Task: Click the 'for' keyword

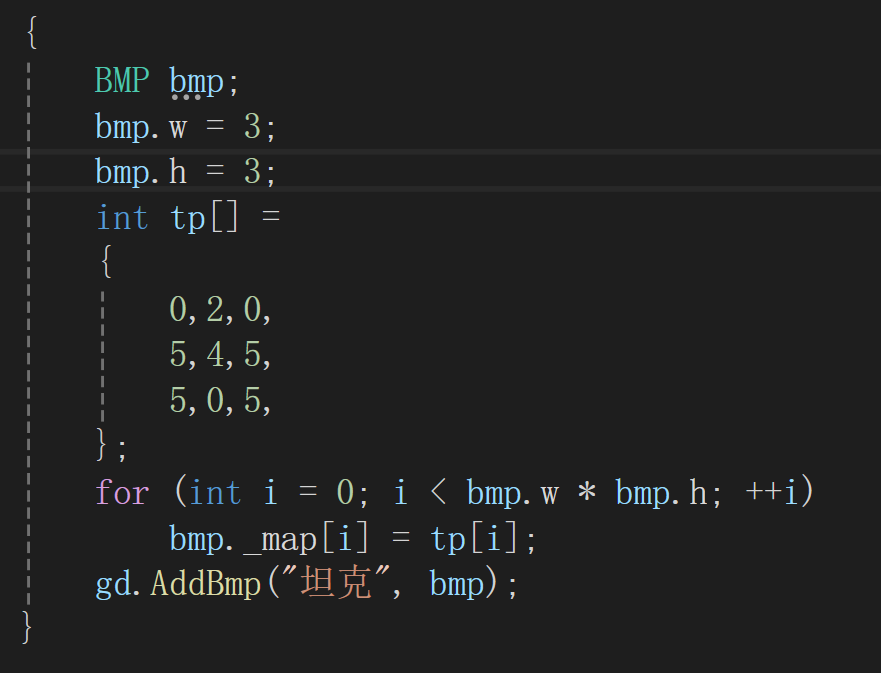Action: [122, 492]
